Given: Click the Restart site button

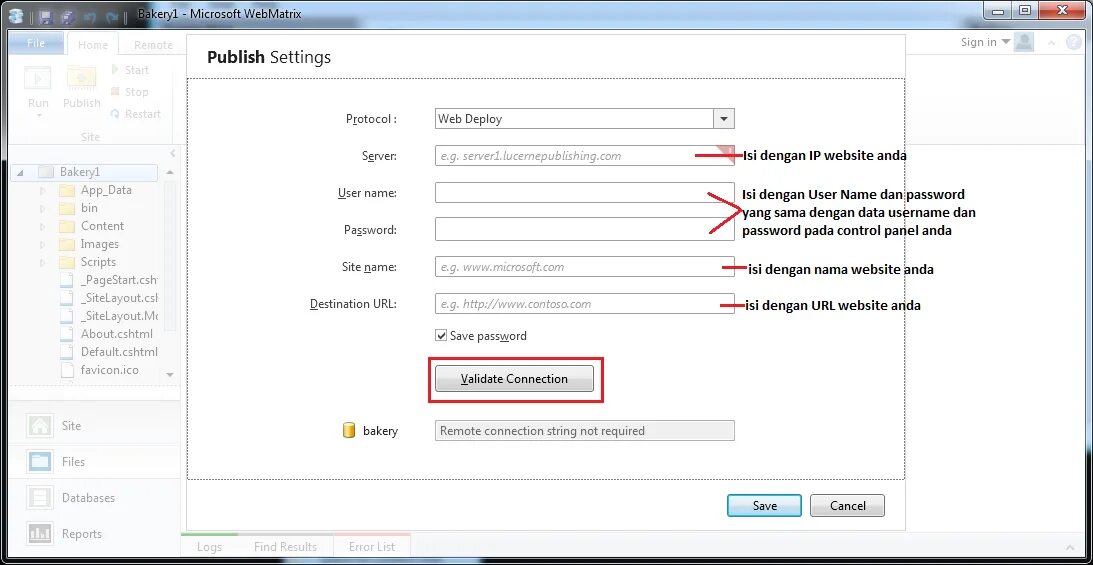Looking at the screenshot, I should pyautogui.click(x=135, y=114).
